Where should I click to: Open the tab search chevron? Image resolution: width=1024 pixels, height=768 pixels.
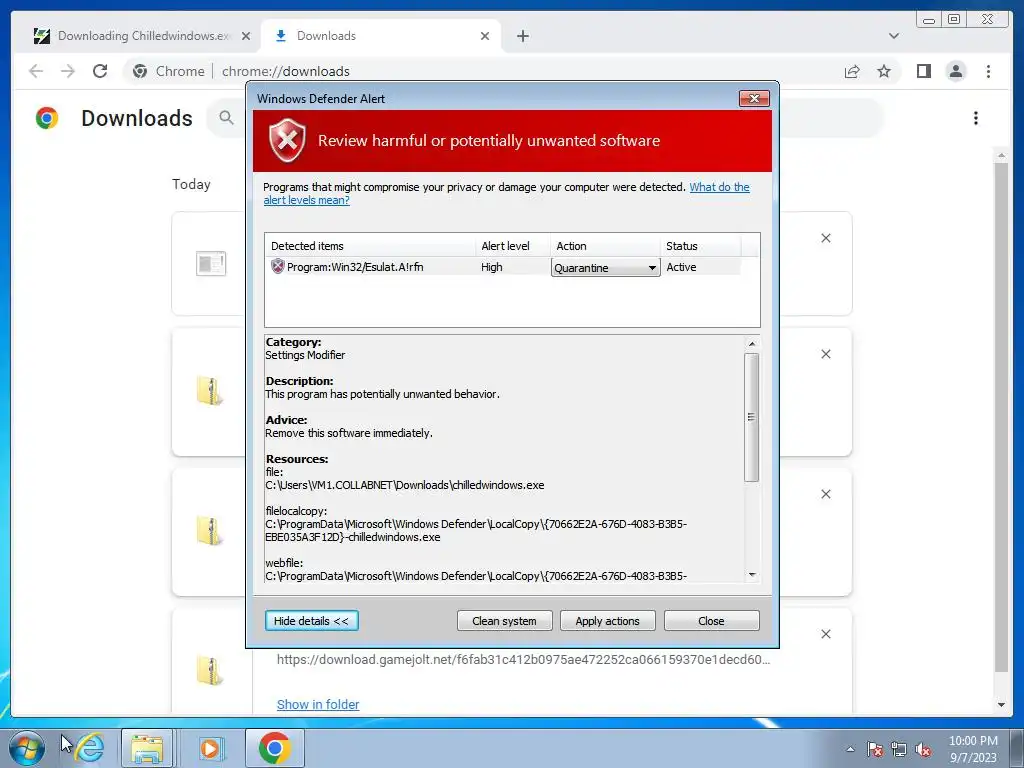point(893,36)
